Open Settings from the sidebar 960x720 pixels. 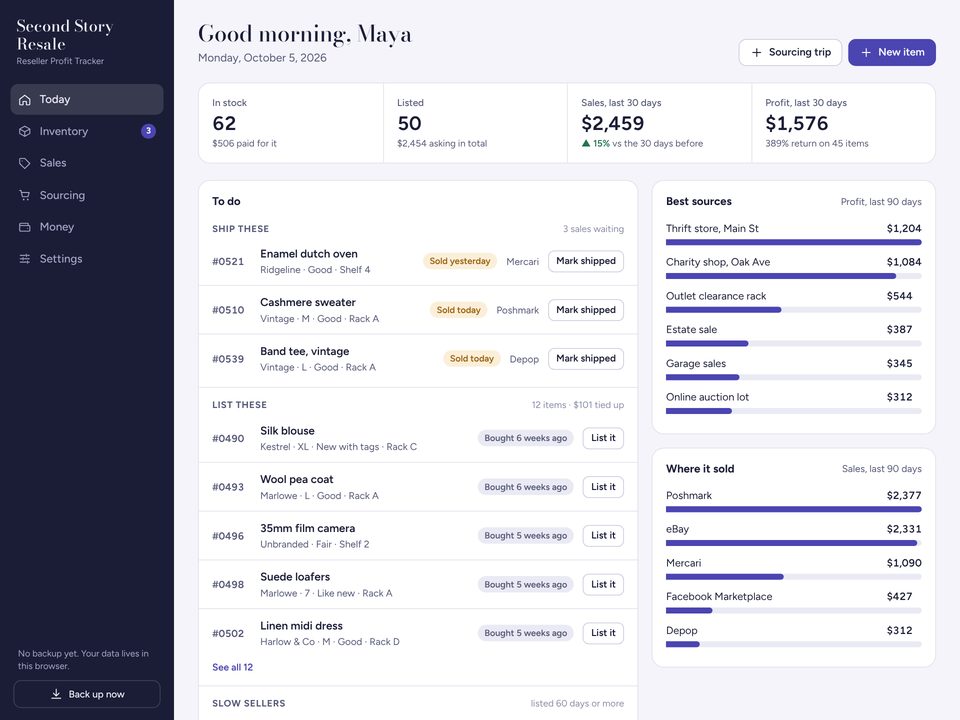[87, 259]
